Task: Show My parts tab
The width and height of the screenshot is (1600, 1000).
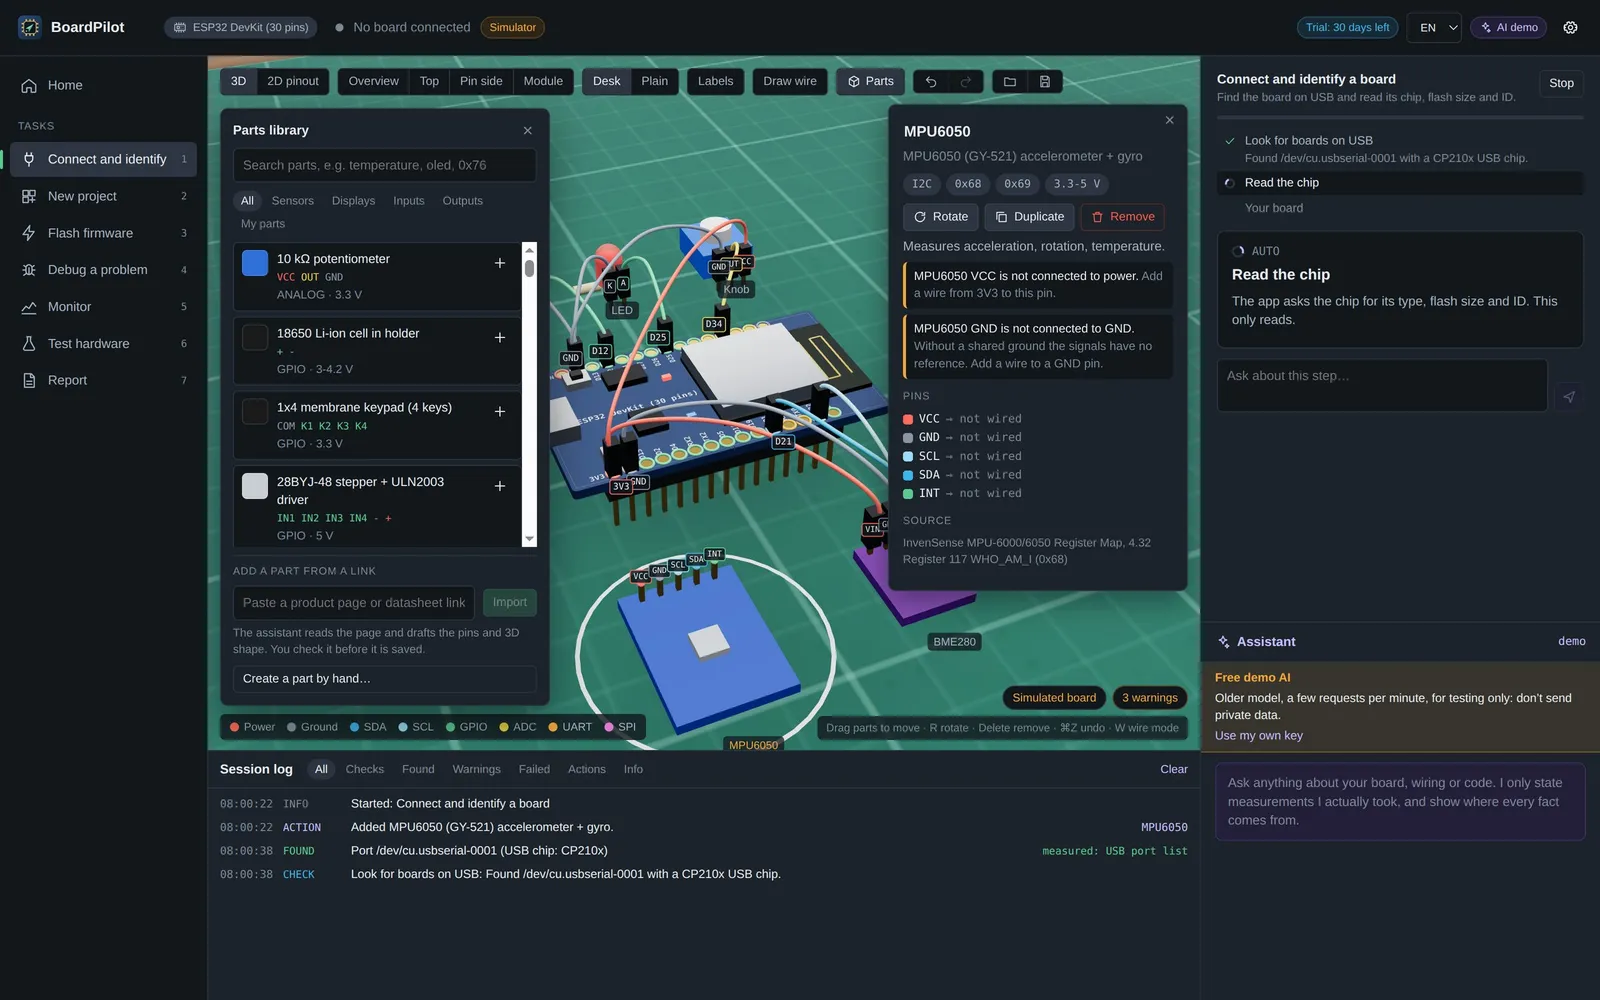Action: point(263,224)
